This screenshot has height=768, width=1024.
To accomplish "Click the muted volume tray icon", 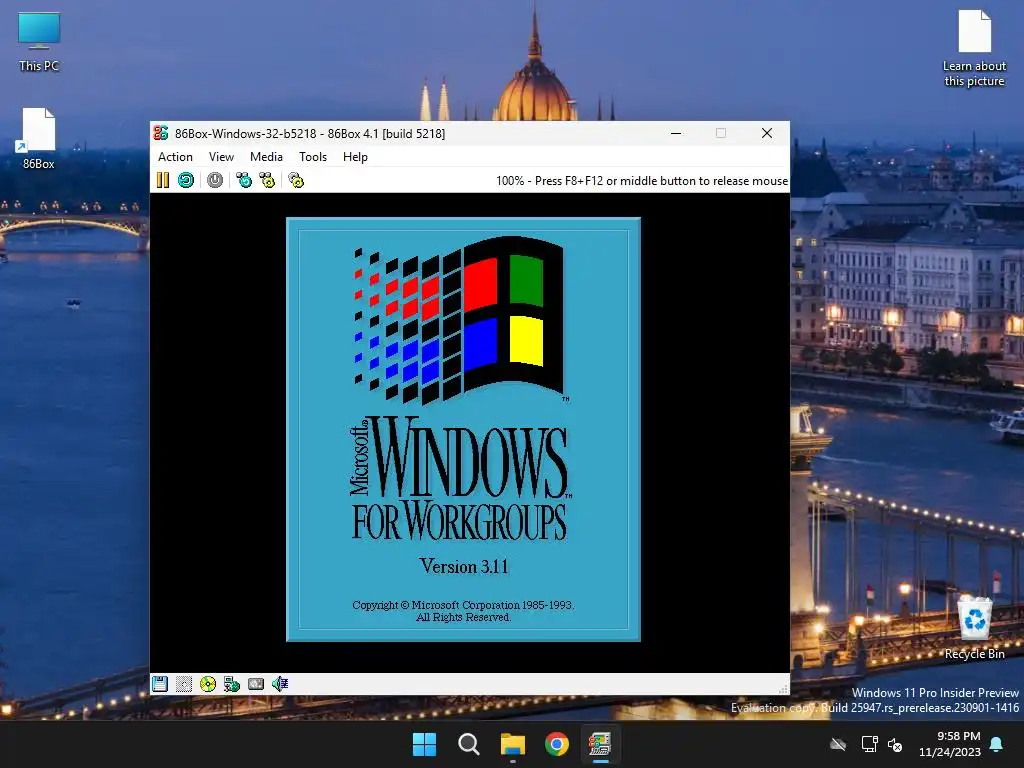I will point(895,744).
